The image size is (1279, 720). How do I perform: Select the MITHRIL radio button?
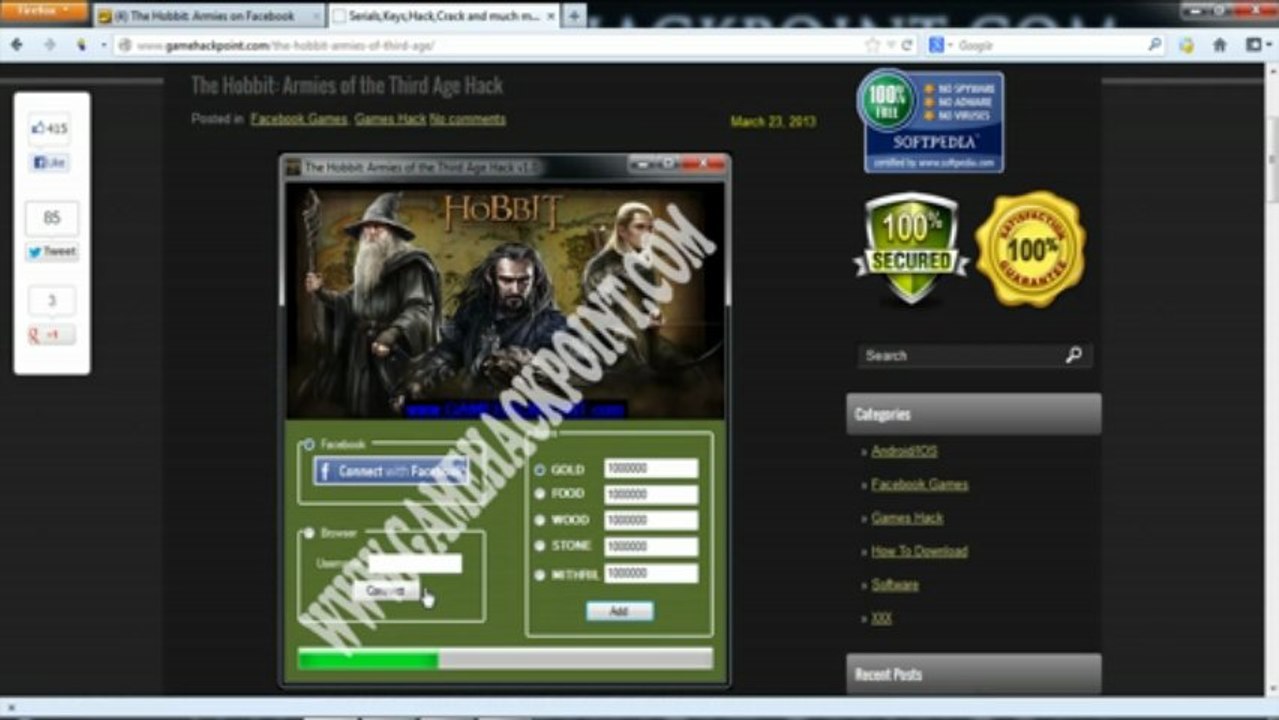click(540, 575)
